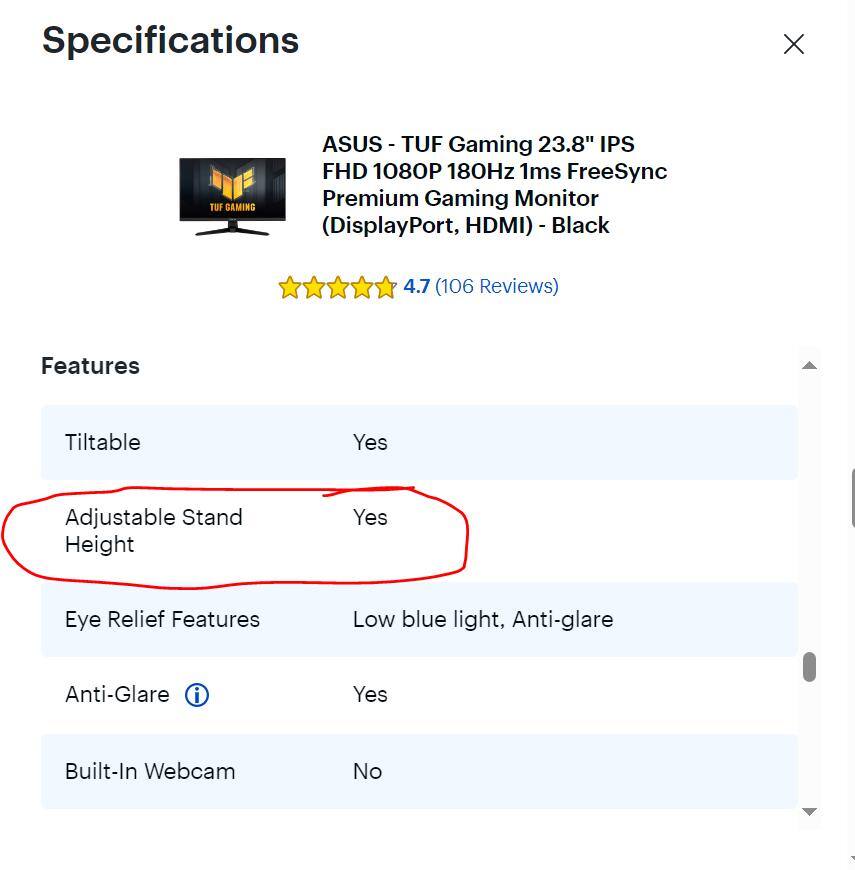The width and height of the screenshot is (855, 870).
Task: Open the 106 Reviews link
Action: pos(497,287)
